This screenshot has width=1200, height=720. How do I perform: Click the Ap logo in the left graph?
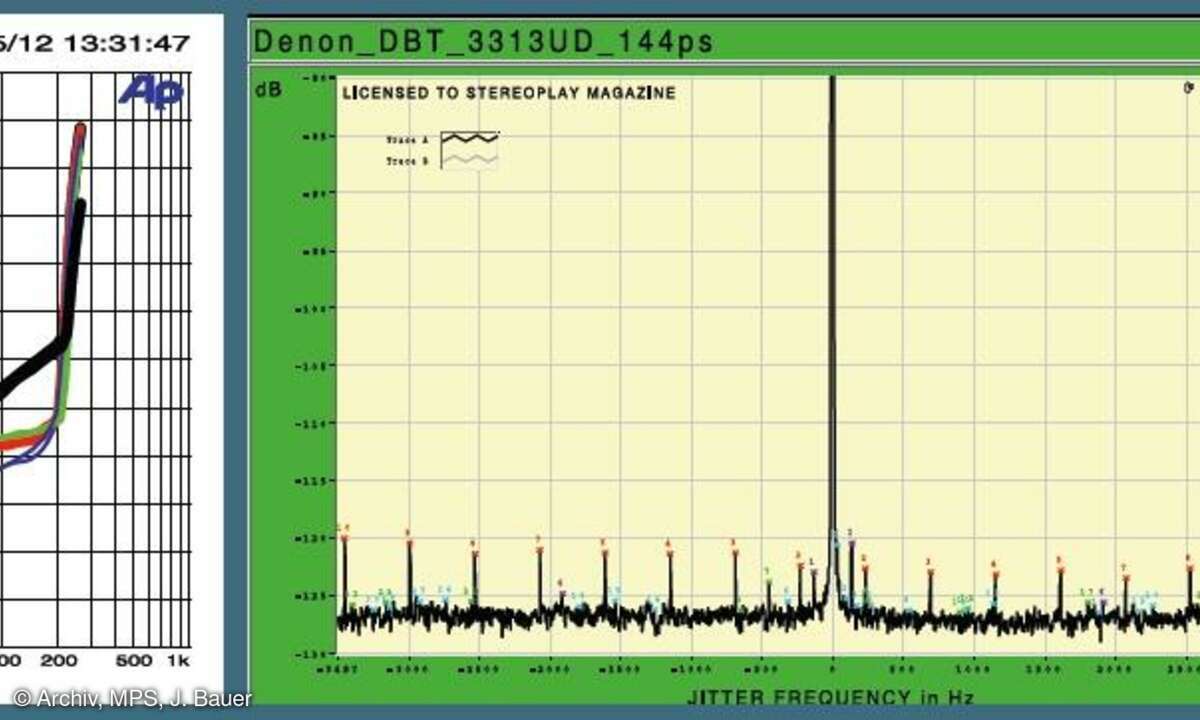click(x=151, y=91)
